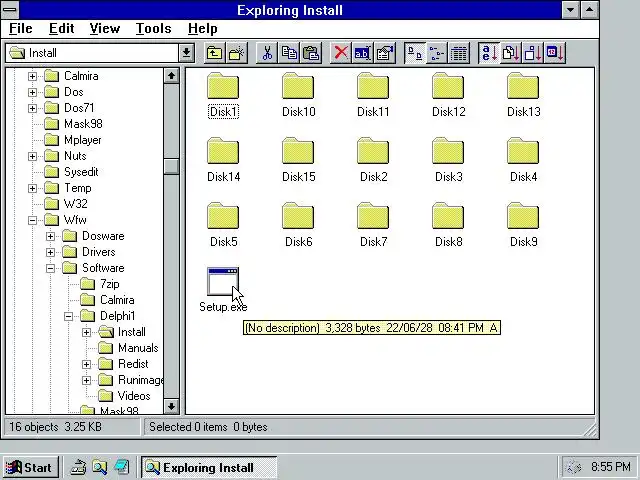Rename using the a.b toolbar icon
This screenshot has width=640, height=480.
point(362,53)
